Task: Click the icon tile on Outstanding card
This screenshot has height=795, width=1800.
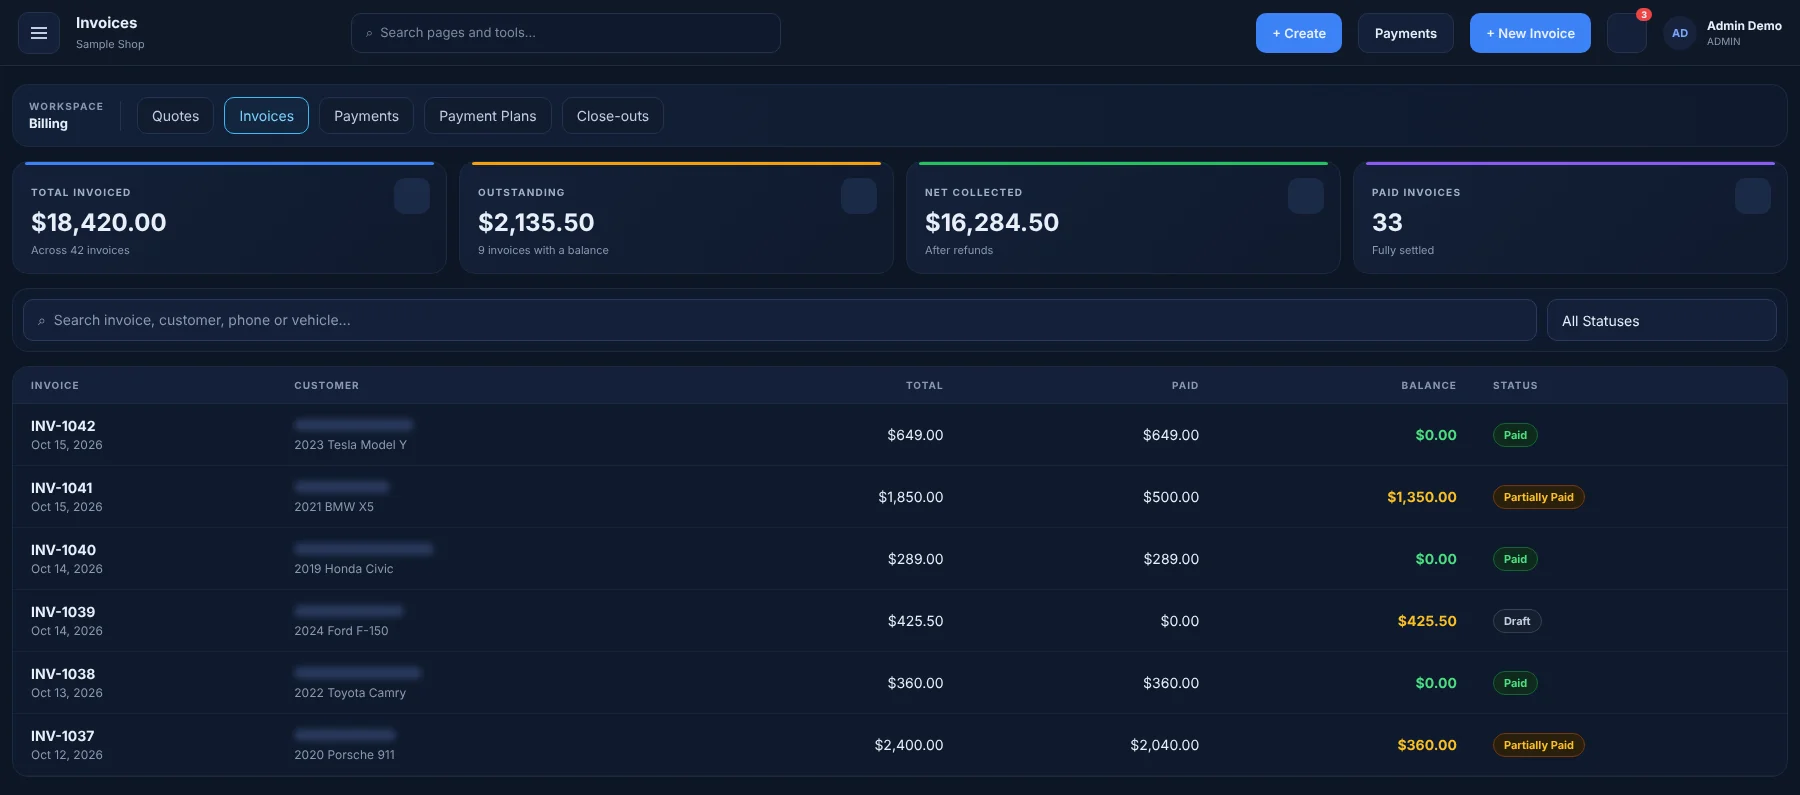Action: click(x=859, y=196)
